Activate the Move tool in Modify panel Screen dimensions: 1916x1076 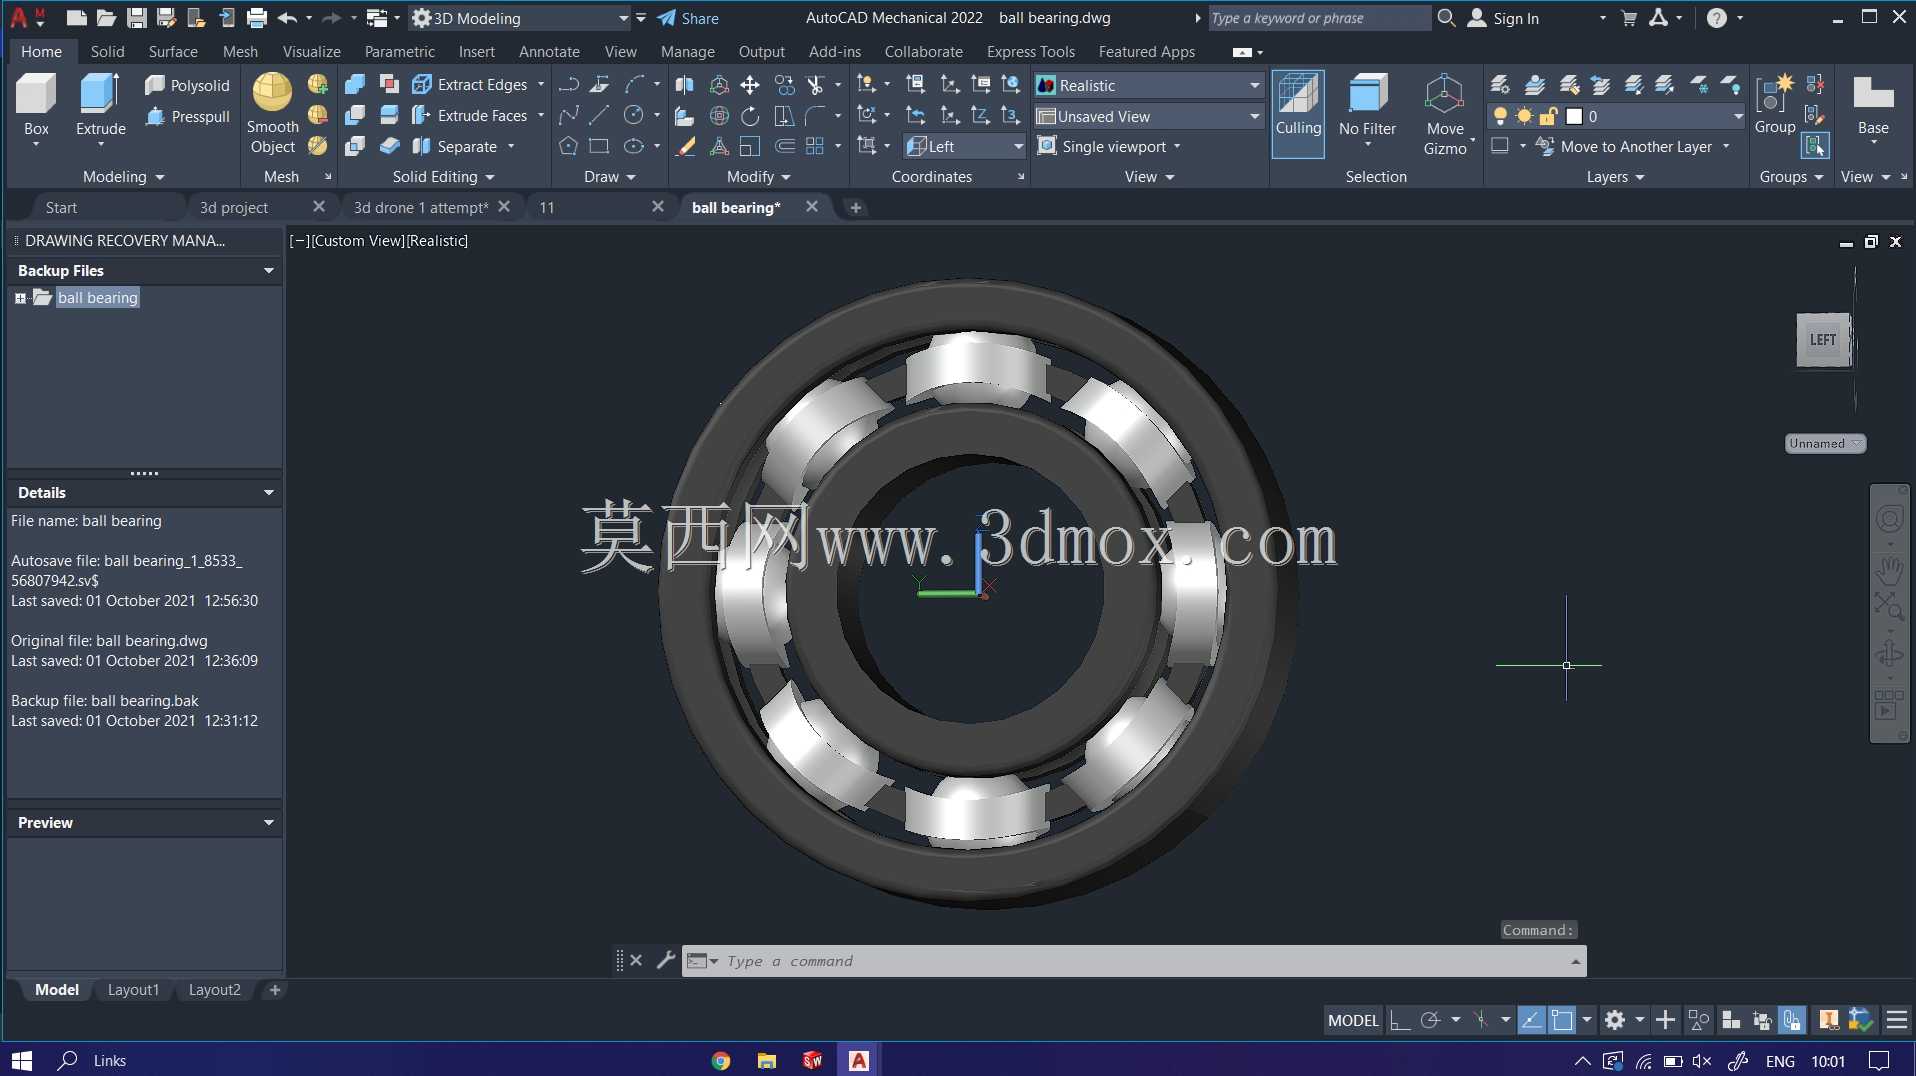point(750,85)
